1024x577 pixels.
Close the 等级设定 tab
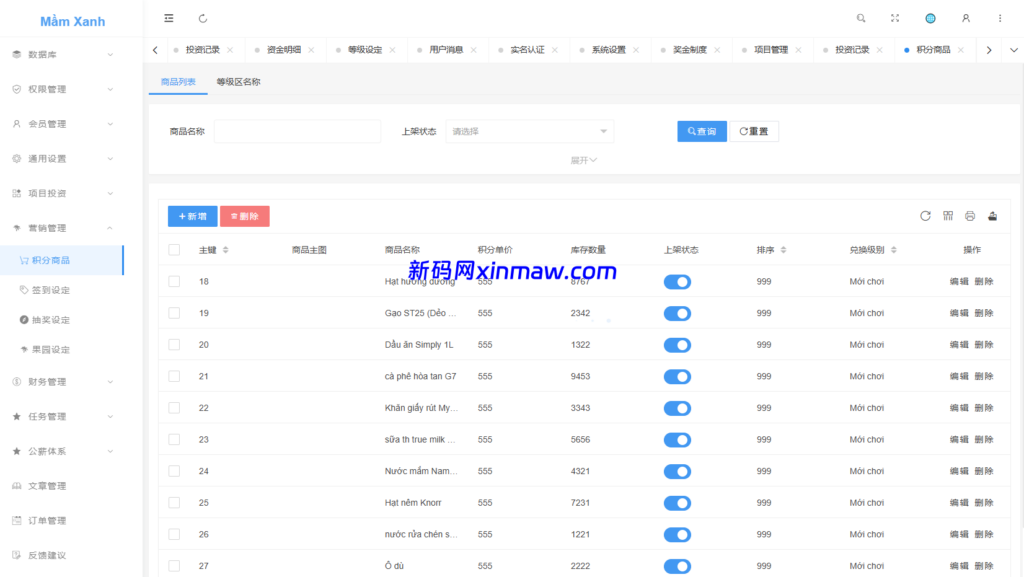click(392, 50)
